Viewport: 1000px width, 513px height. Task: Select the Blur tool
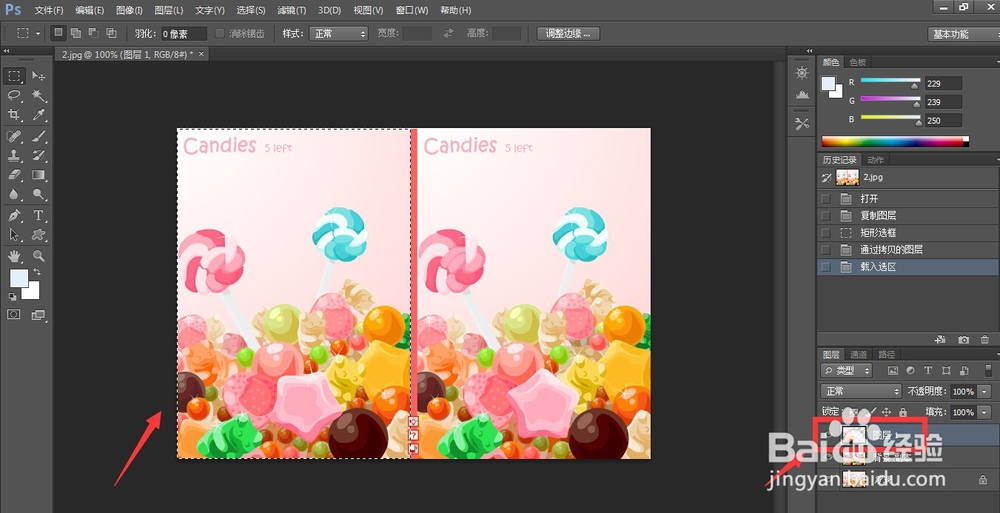[x=14, y=194]
